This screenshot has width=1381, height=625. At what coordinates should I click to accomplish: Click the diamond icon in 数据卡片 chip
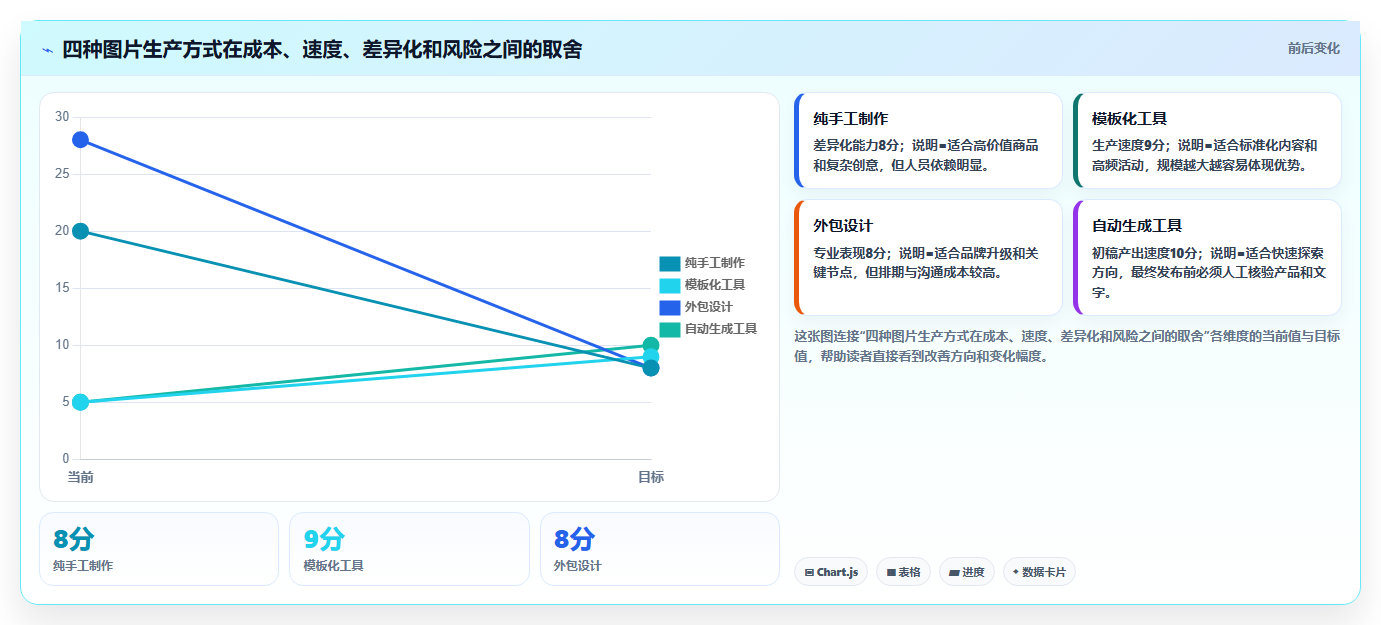pos(1015,572)
